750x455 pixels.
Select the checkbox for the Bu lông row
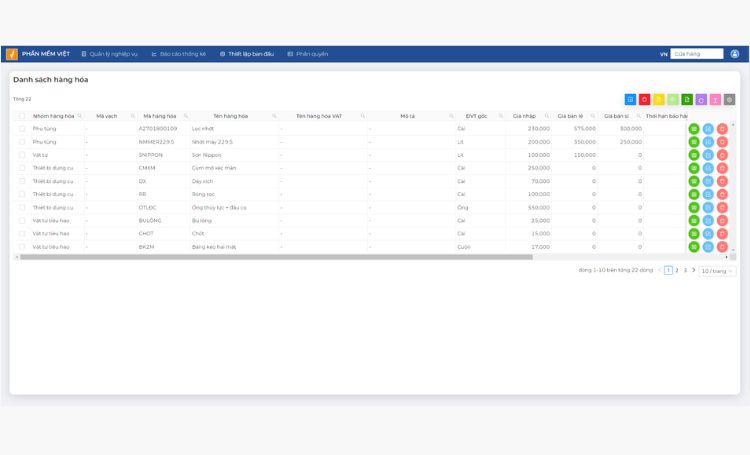pyautogui.click(x=22, y=221)
